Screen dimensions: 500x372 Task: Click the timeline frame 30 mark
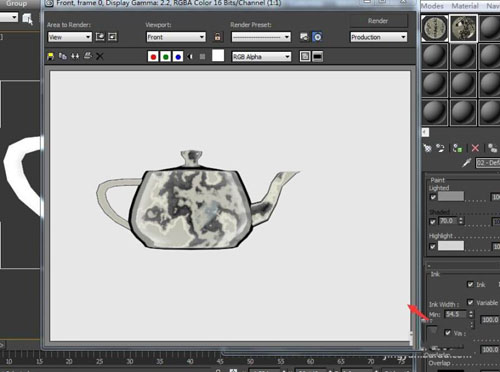point(129,361)
